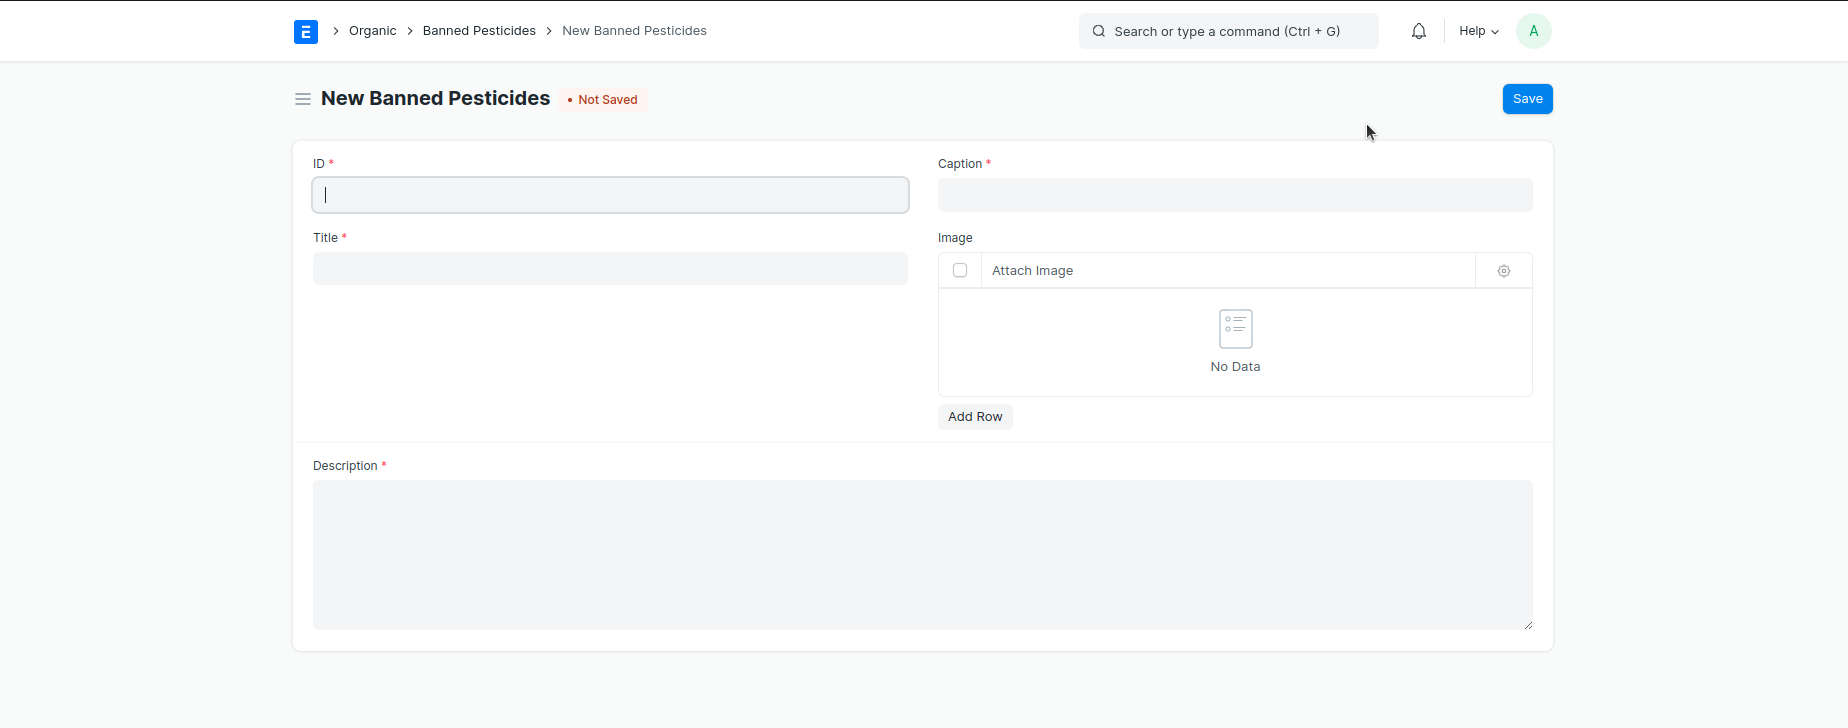Click into the Title field

click(x=610, y=269)
